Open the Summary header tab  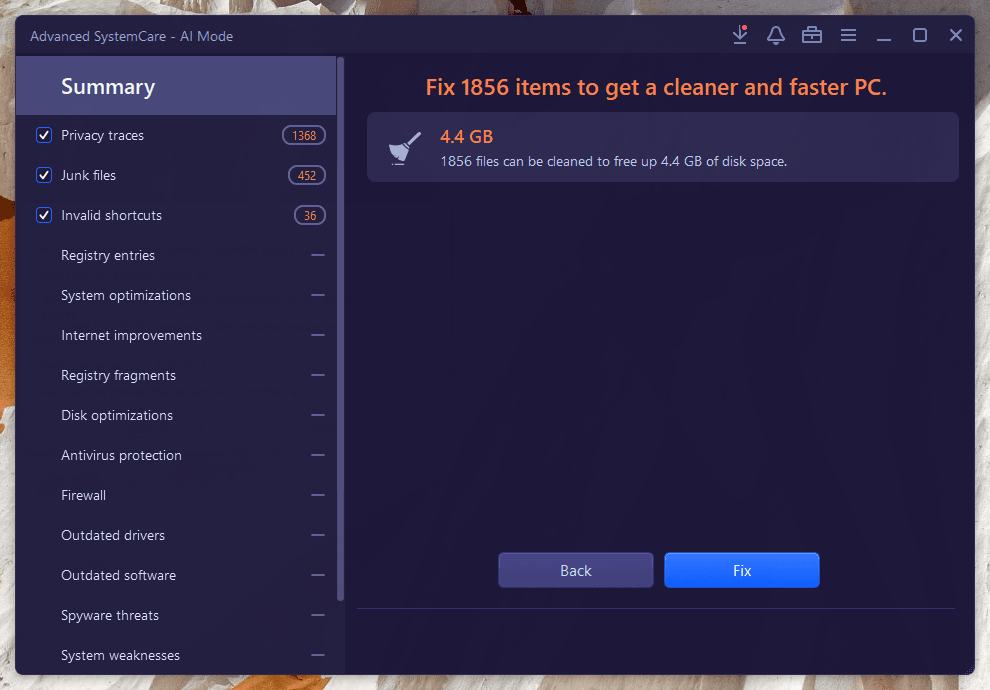(108, 86)
